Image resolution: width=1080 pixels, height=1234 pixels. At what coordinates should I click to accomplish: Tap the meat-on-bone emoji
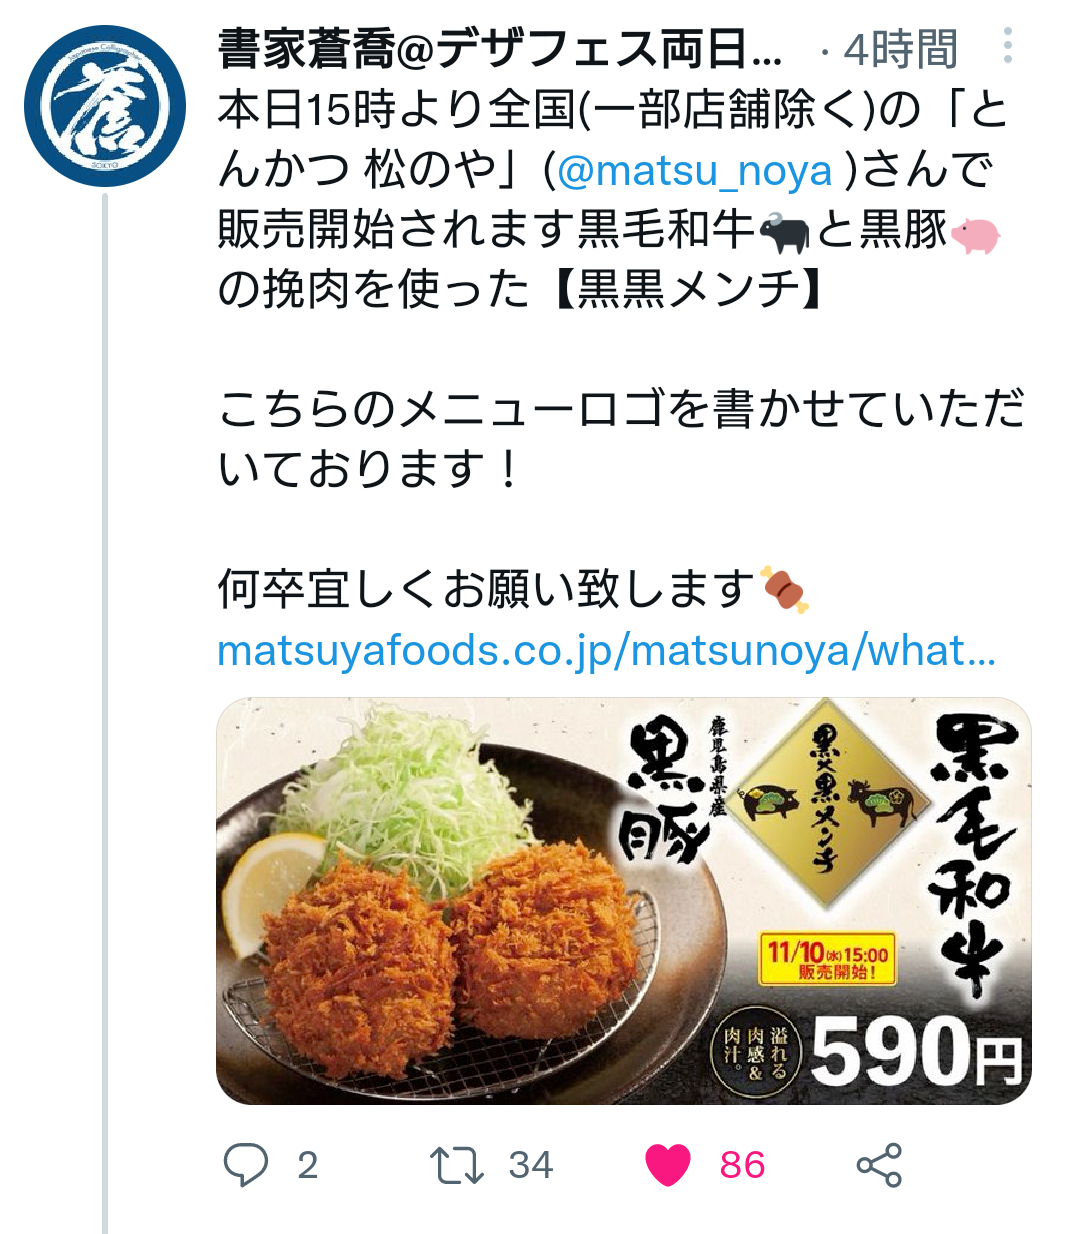tap(785, 590)
